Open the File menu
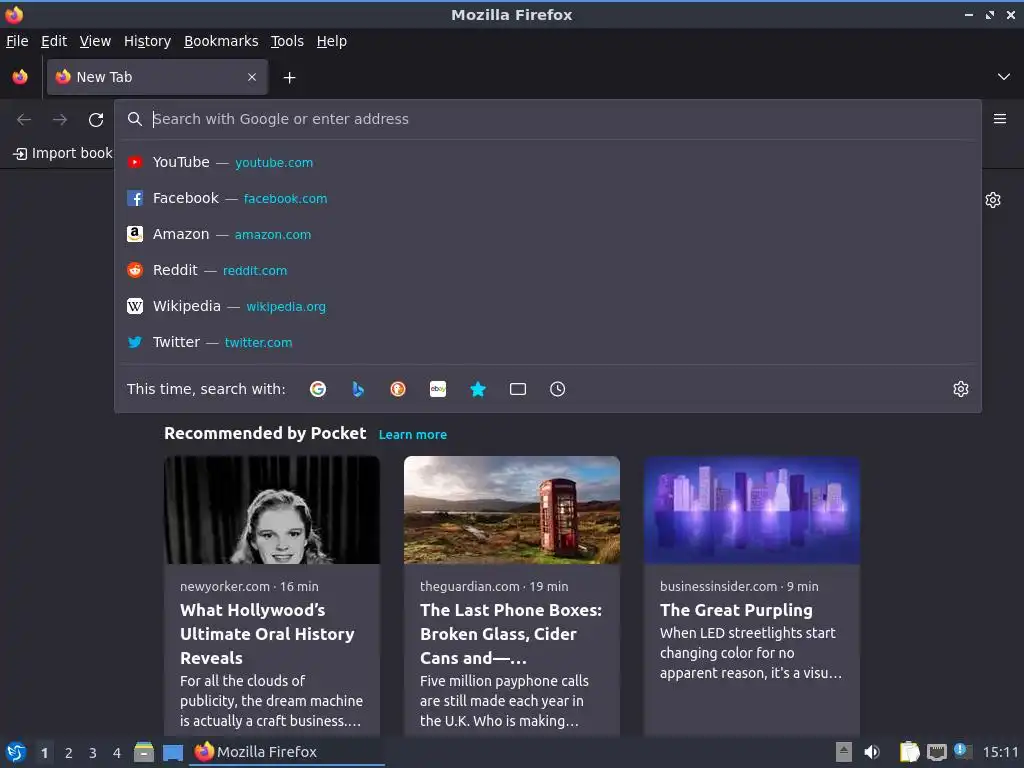1024x768 pixels. tap(17, 41)
